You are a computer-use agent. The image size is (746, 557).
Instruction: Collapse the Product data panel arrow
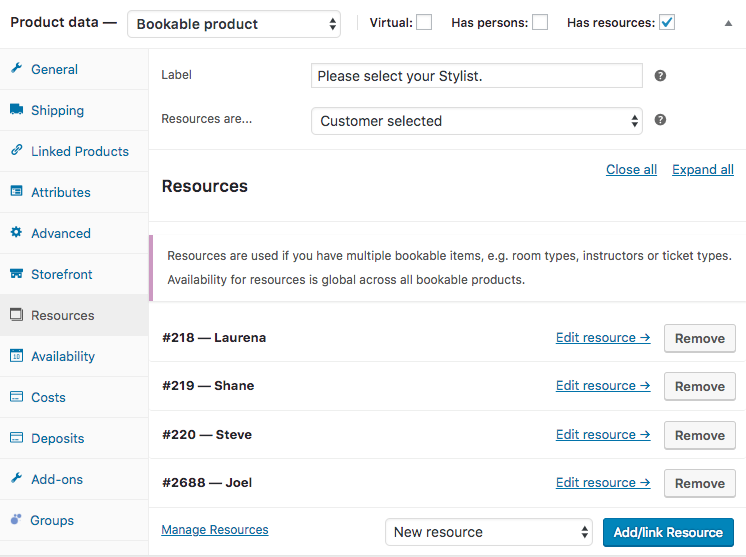point(728,23)
